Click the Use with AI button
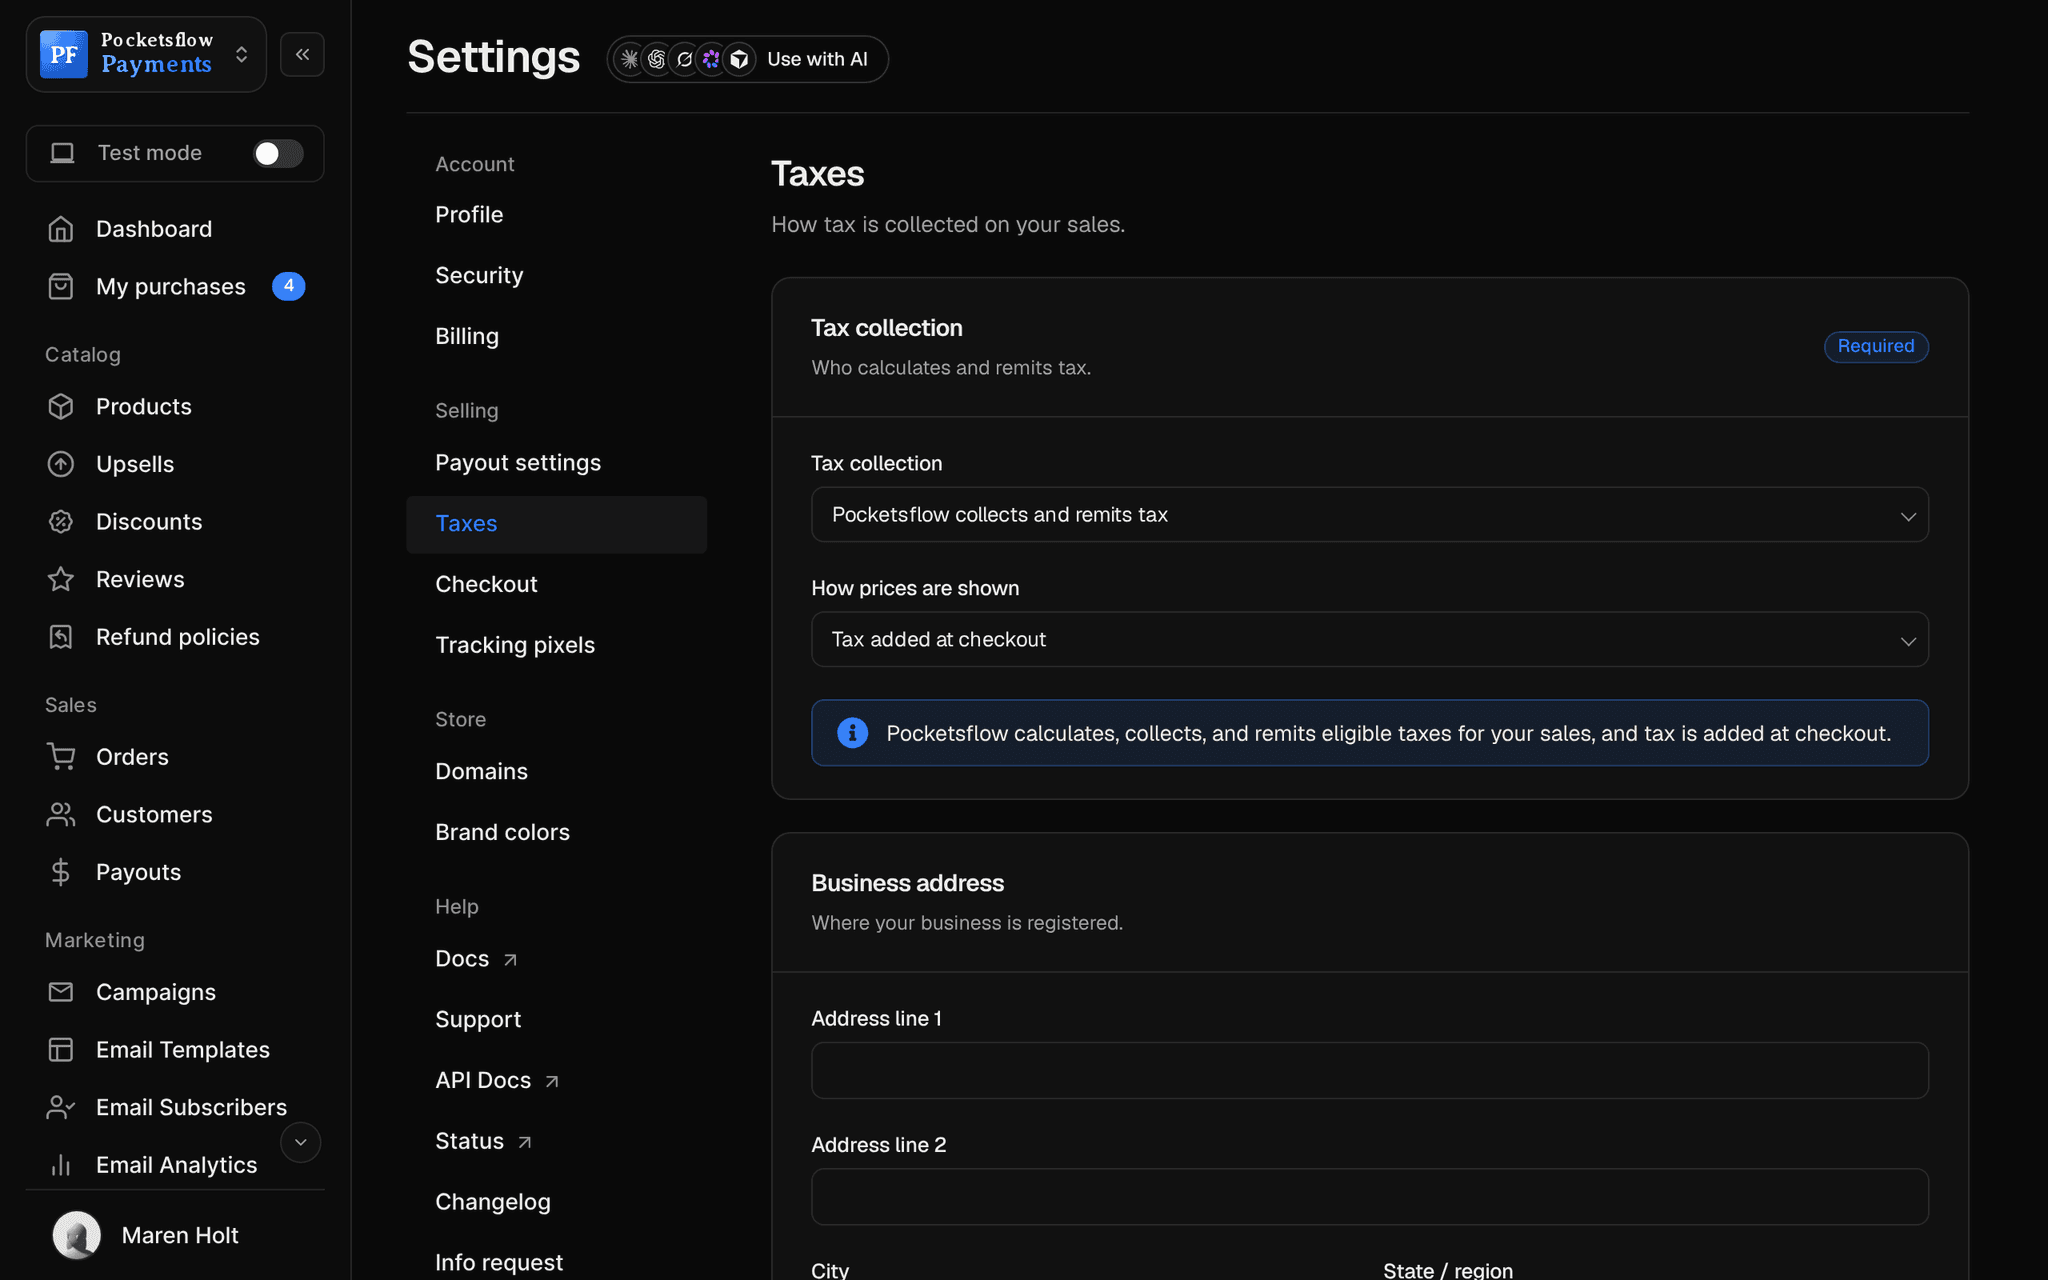This screenshot has height=1280, width=2048. (x=748, y=59)
